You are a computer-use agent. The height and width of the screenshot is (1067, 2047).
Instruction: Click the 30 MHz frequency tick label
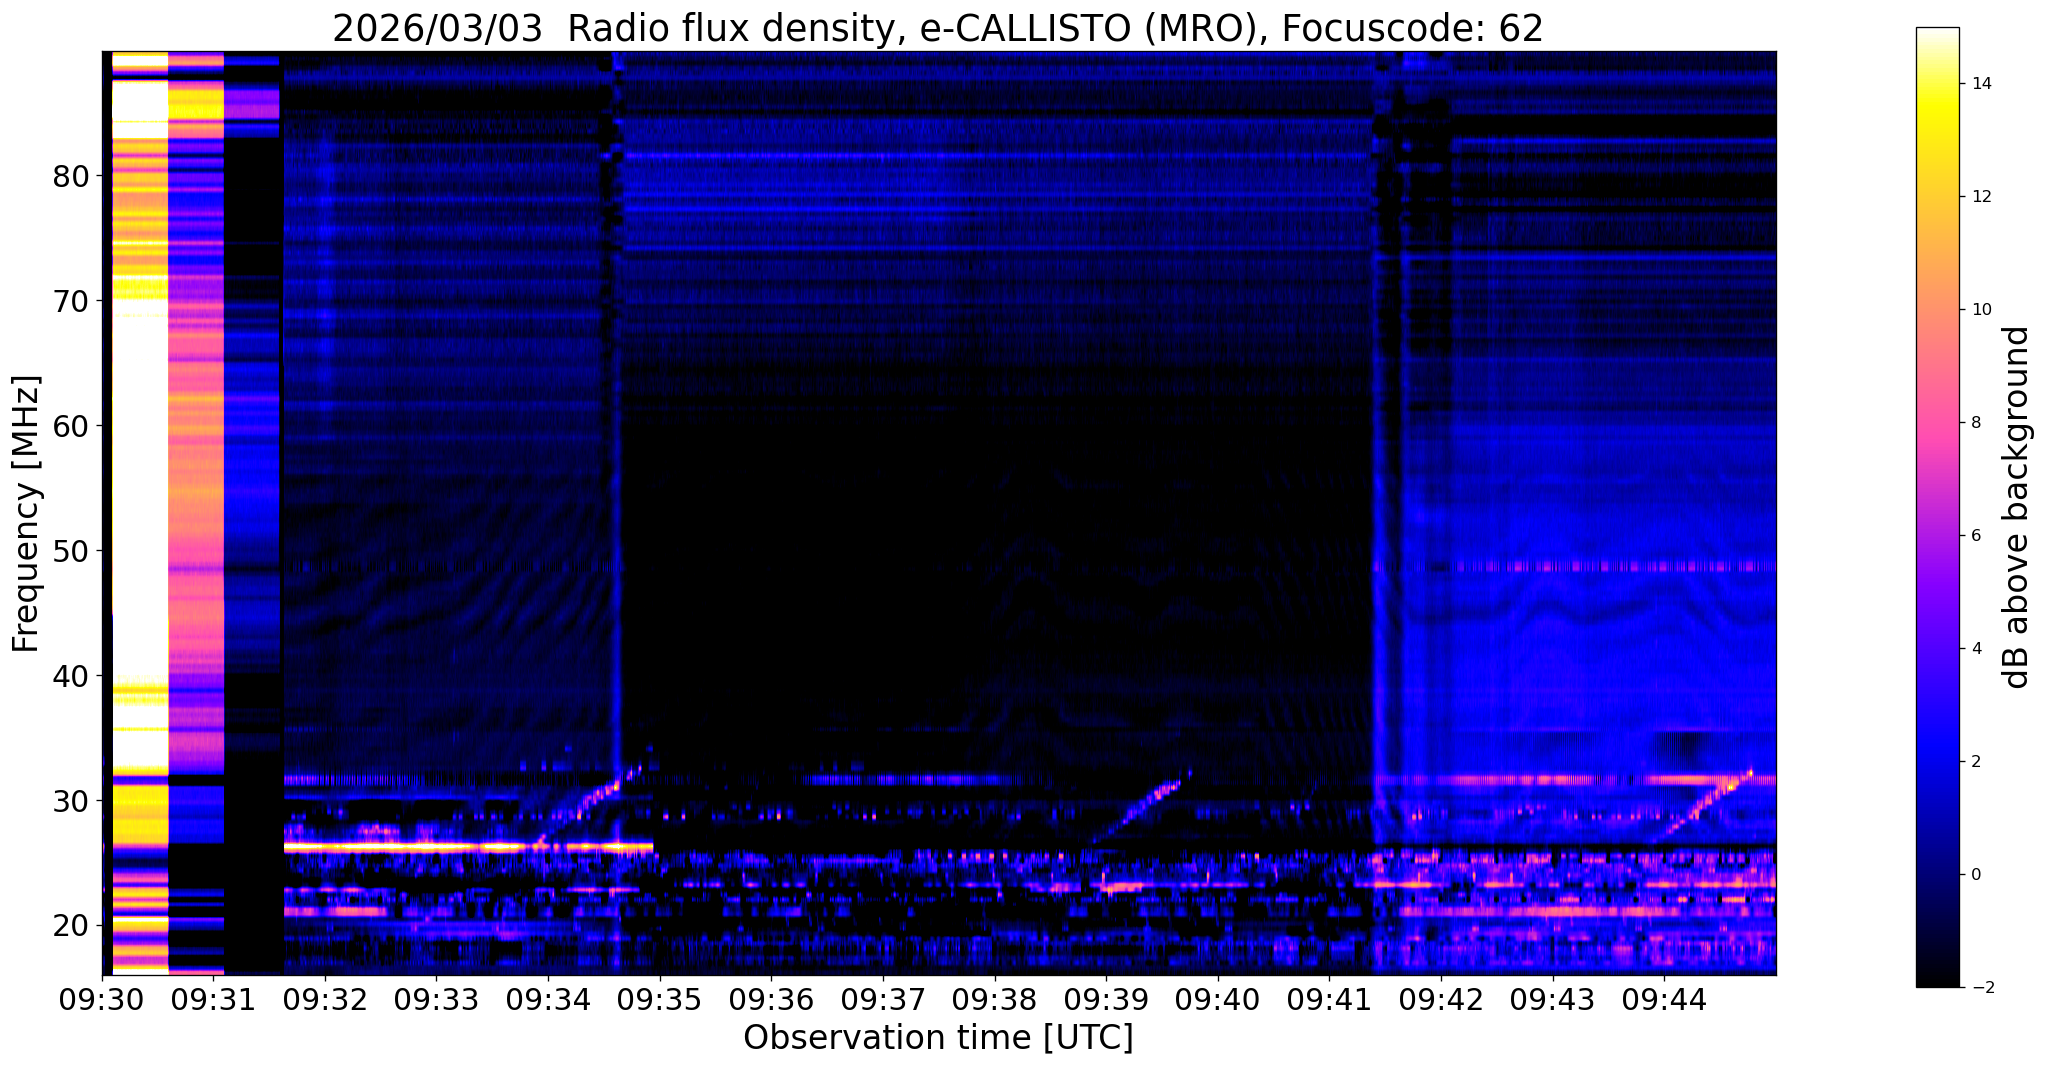(x=69, y=801)
